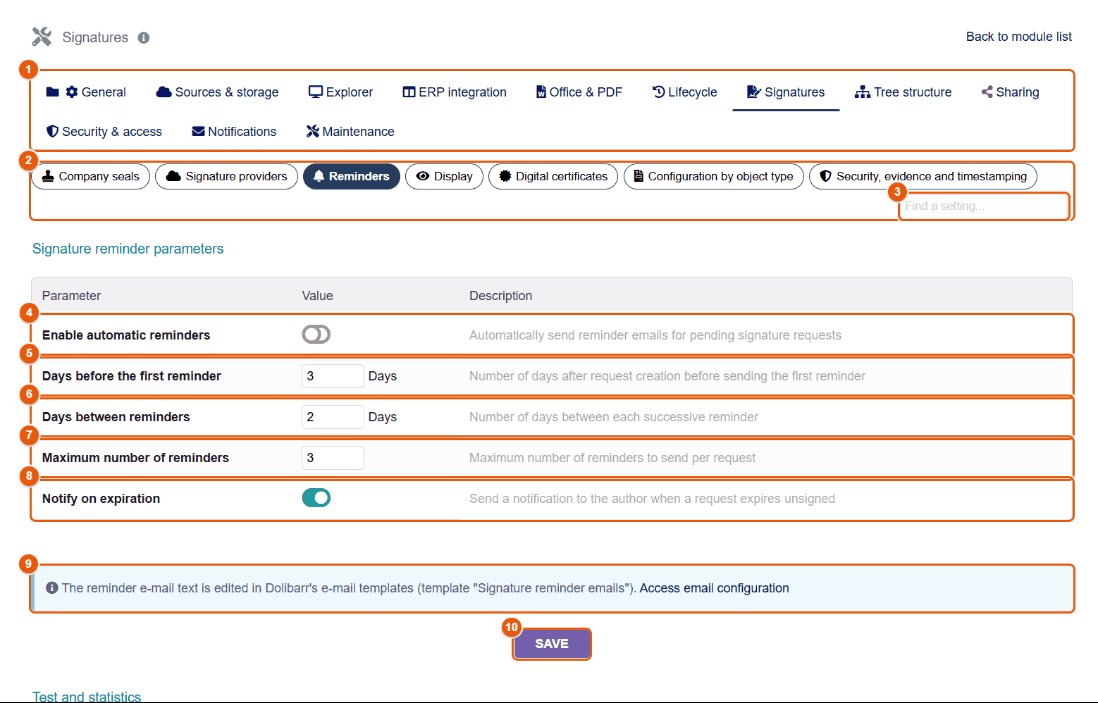The height and width of the screenshot is (703, 1098).
Task: Click the Description column header
Action: click(x=501, y=295)
